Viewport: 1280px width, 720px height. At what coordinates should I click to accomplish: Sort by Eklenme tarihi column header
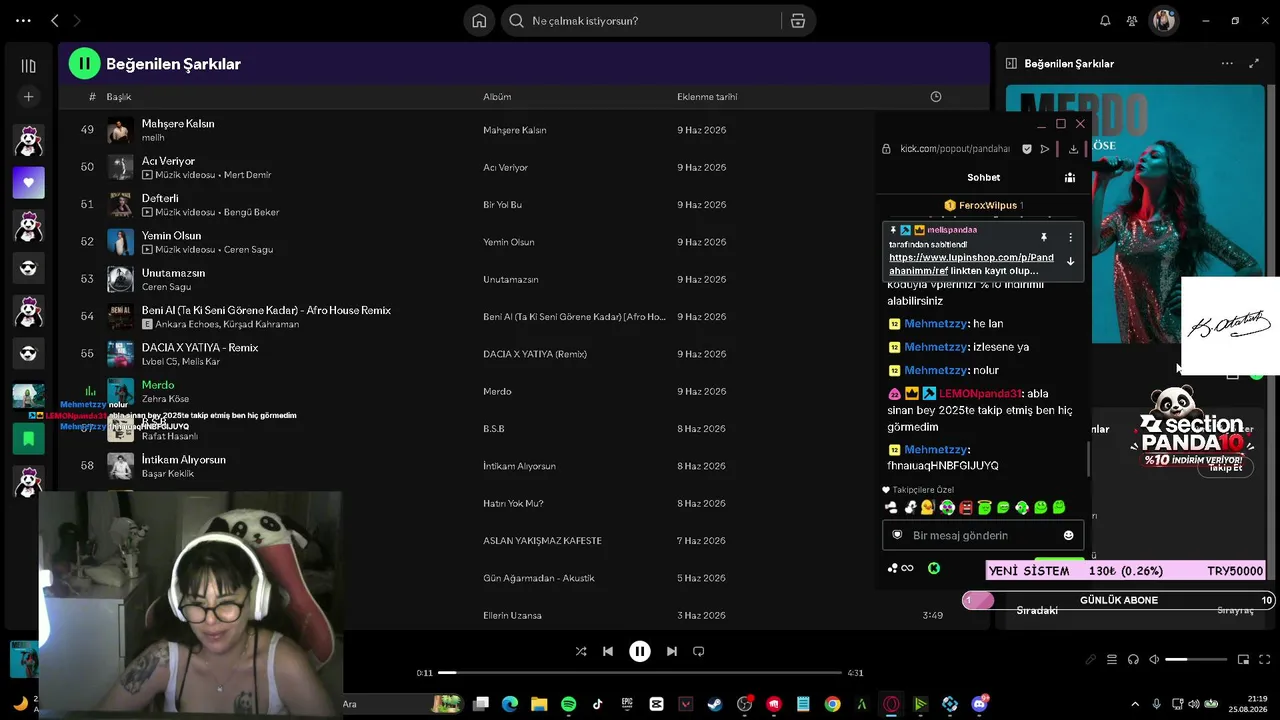click(x=707, y=97)
